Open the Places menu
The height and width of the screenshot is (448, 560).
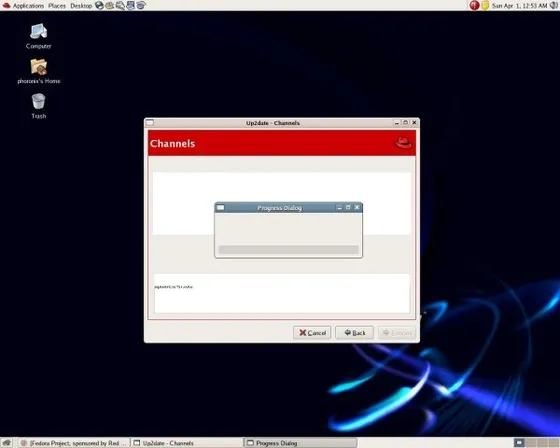pos(57,6)
